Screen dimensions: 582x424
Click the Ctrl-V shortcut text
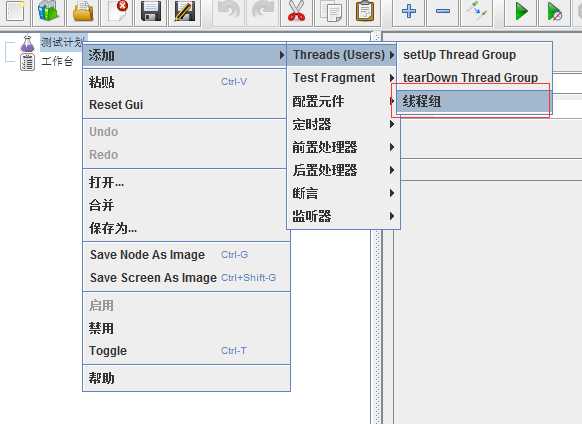coord(234,82)
